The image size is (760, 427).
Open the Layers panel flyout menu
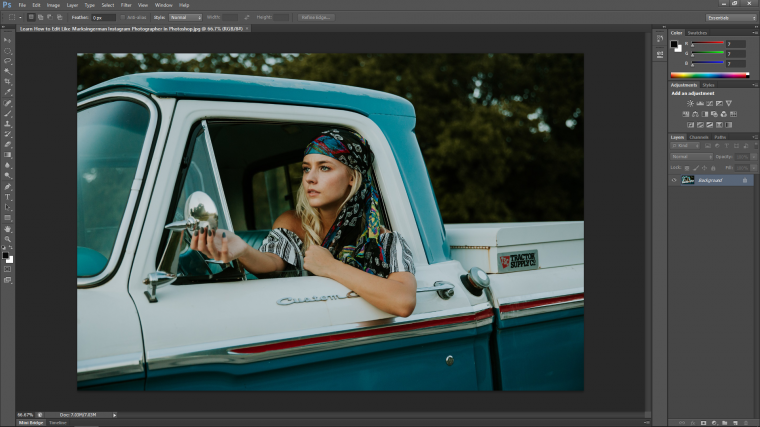pyautogui.click(x=755, y=137)
